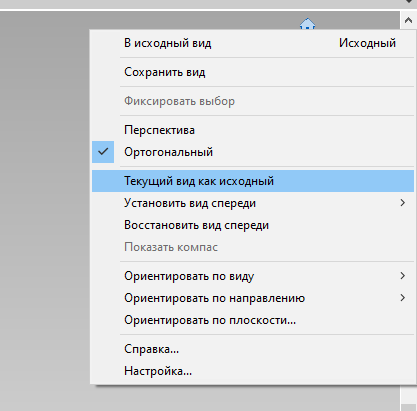This screenshot has width=417, height=411.
Task: Click the ViewCube home icon
Action: tap(307, 24)
